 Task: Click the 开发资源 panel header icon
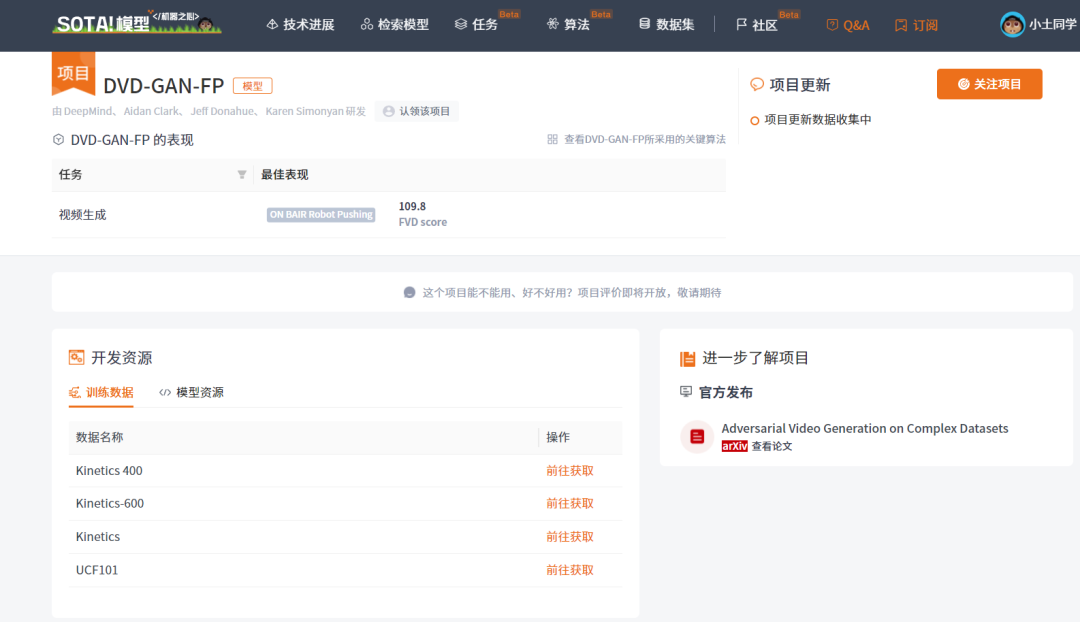pyautogui.click(x=77, y=357)
